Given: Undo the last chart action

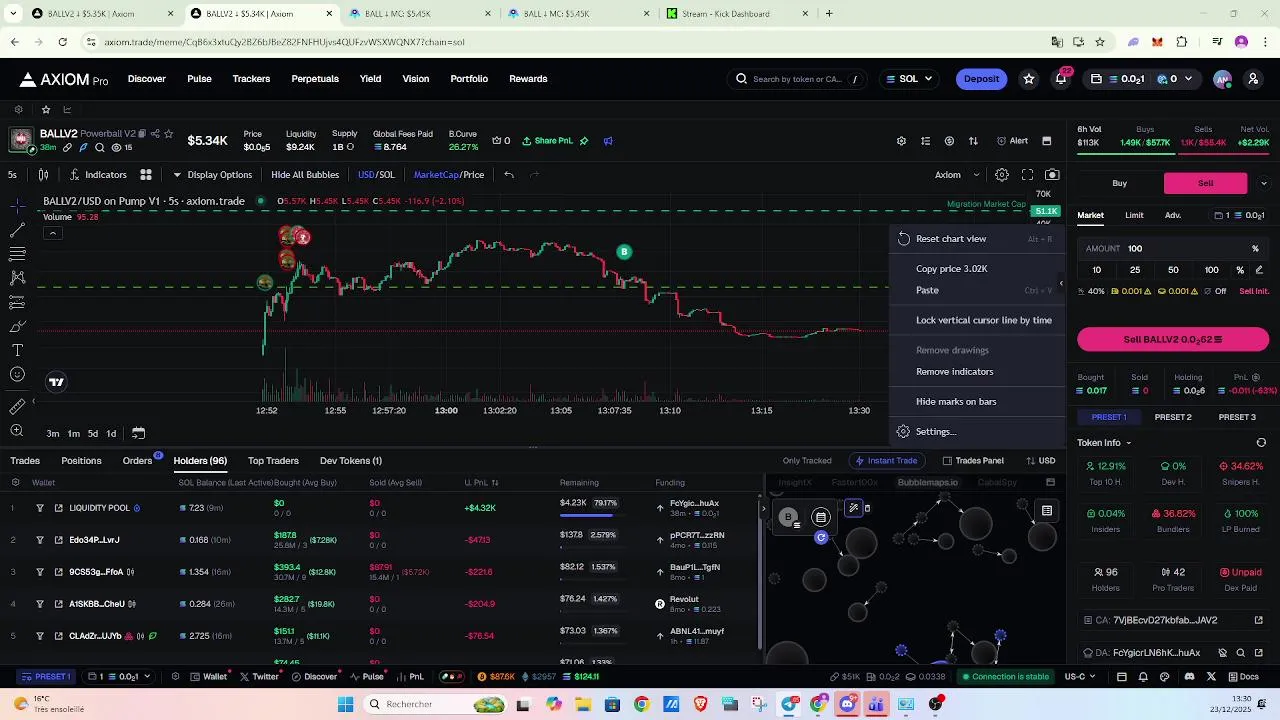Looking at the screenshot, I should tap(509, 175).
